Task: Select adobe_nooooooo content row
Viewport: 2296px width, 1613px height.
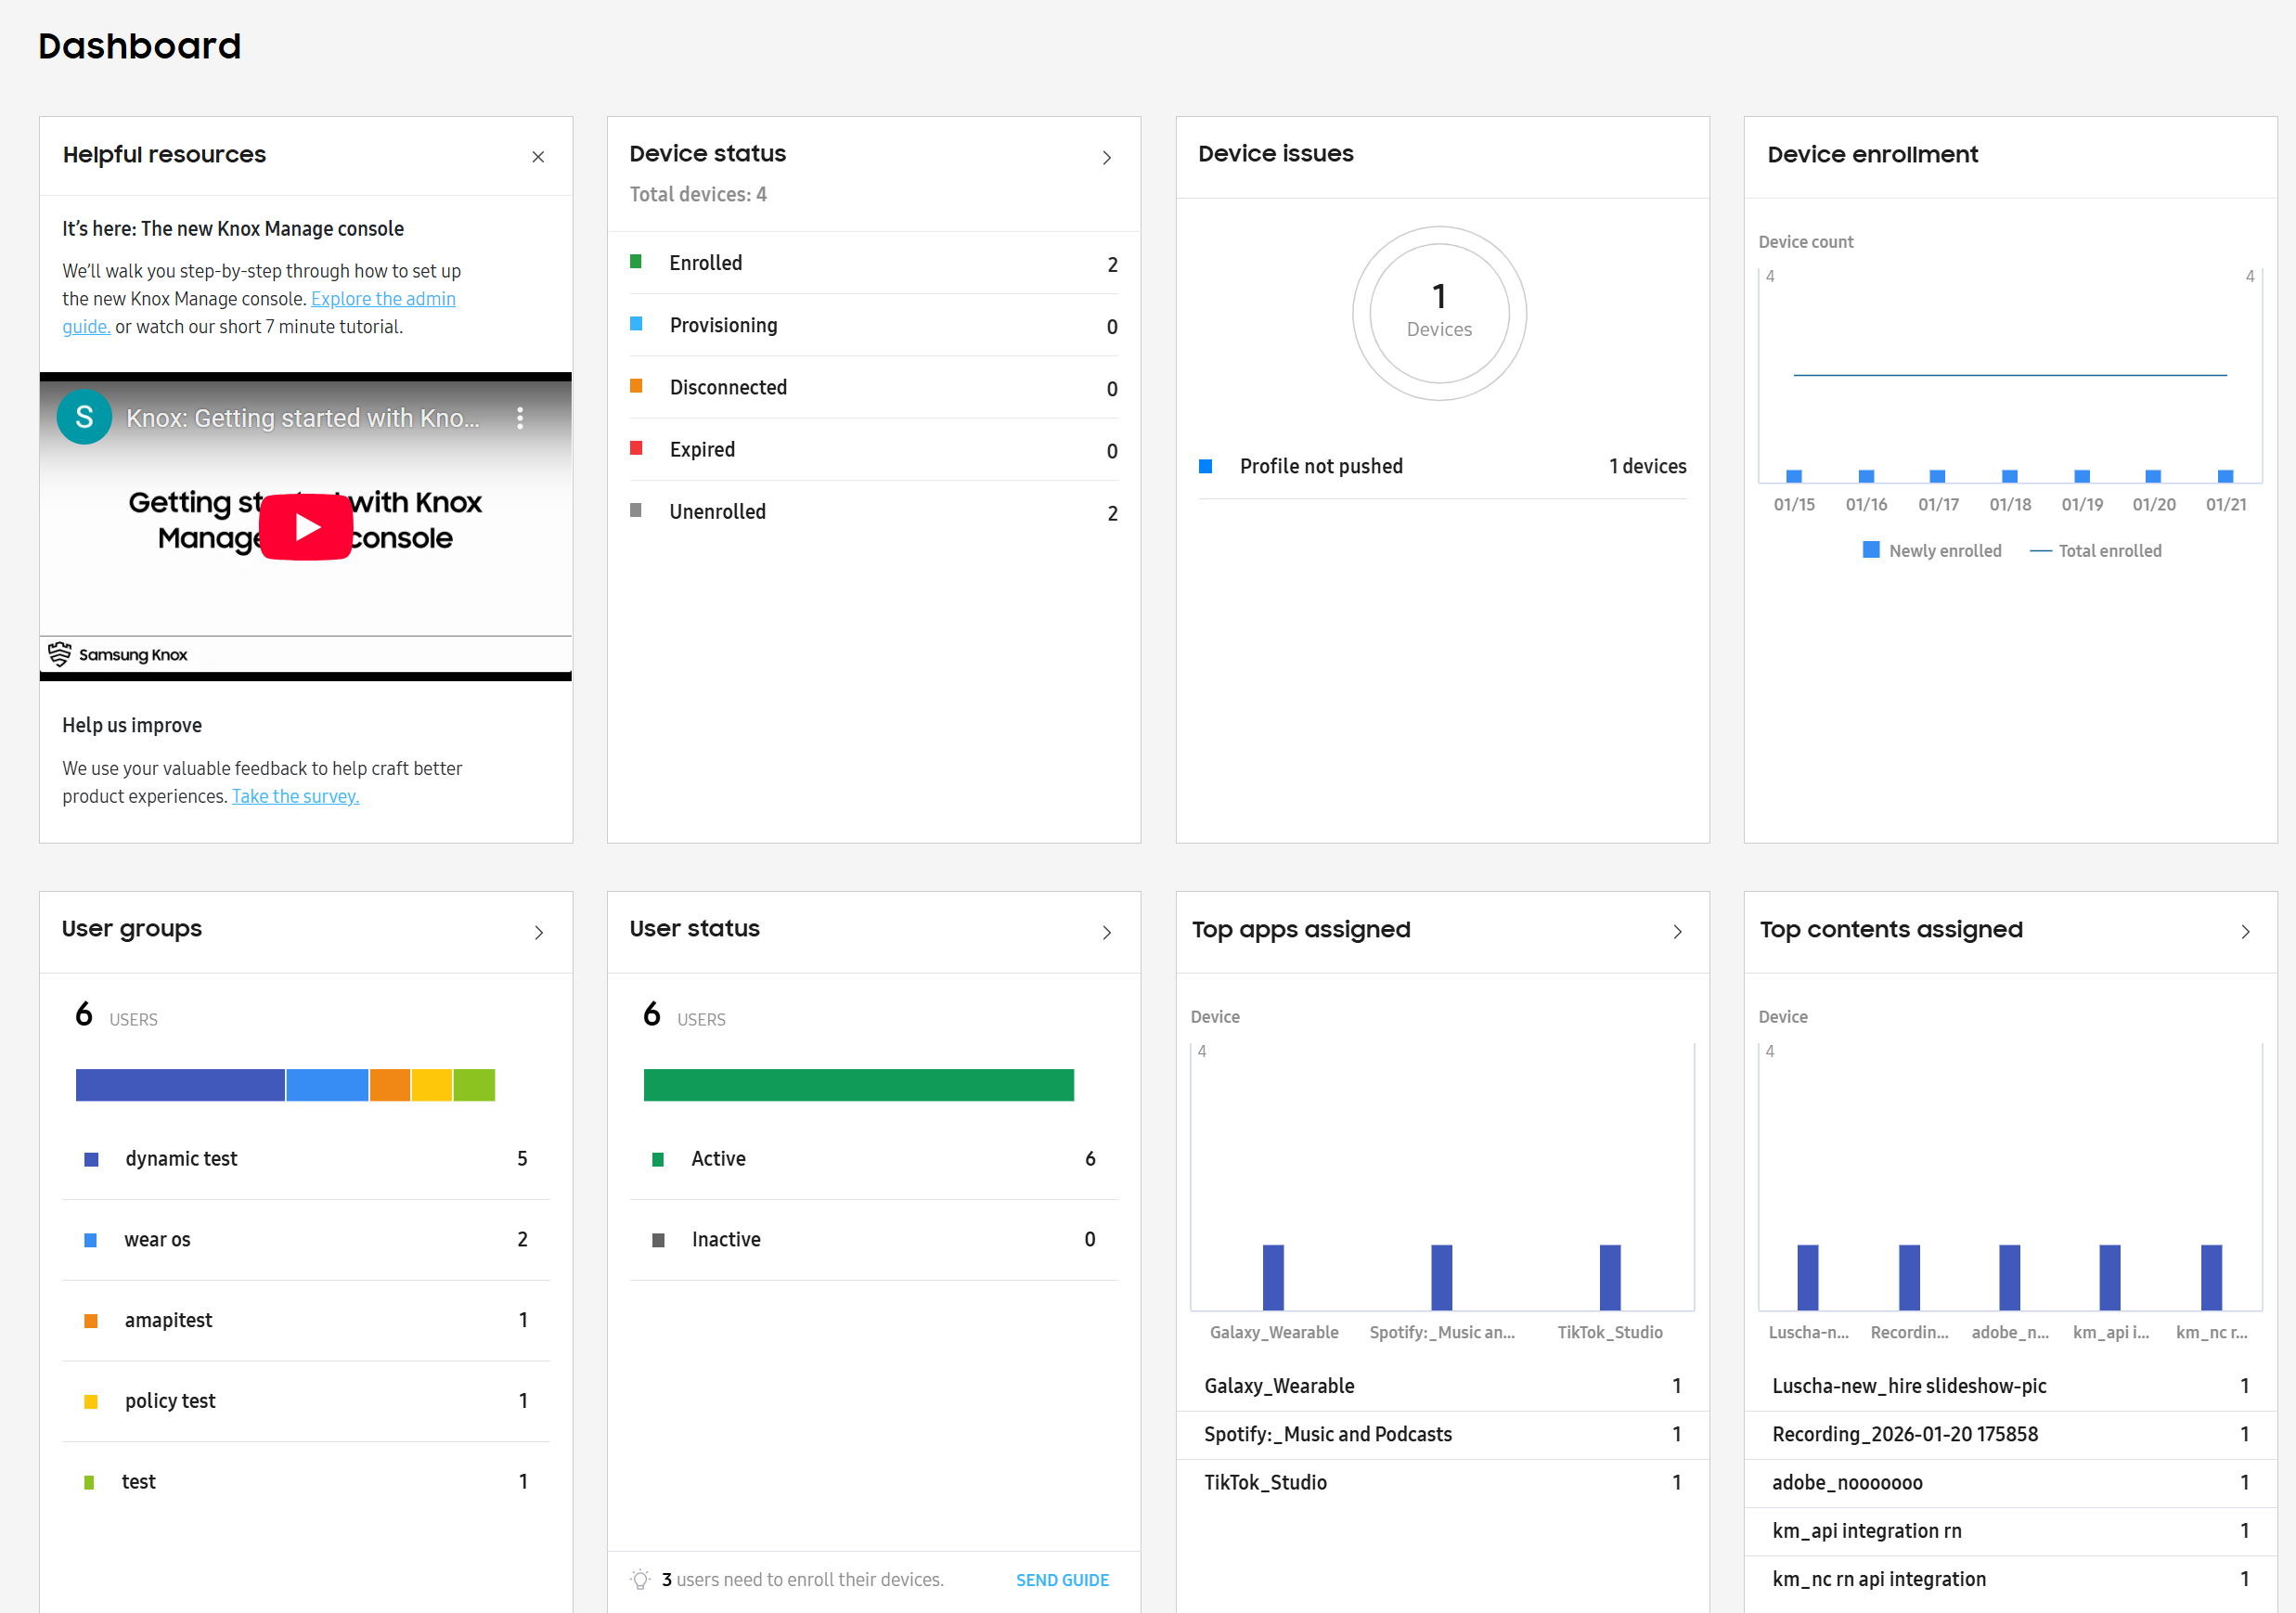Action: pyautogui.click(x=2010, y=1483)
